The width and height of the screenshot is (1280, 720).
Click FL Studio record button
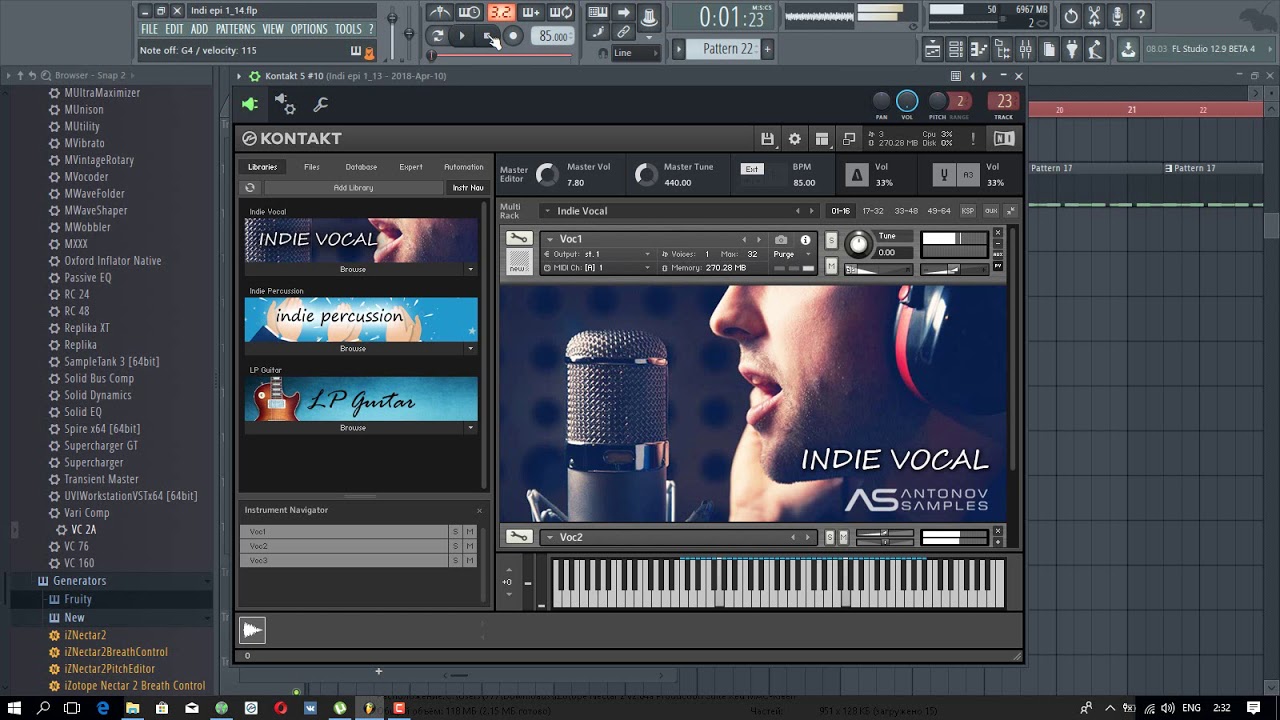click(513, 36)
